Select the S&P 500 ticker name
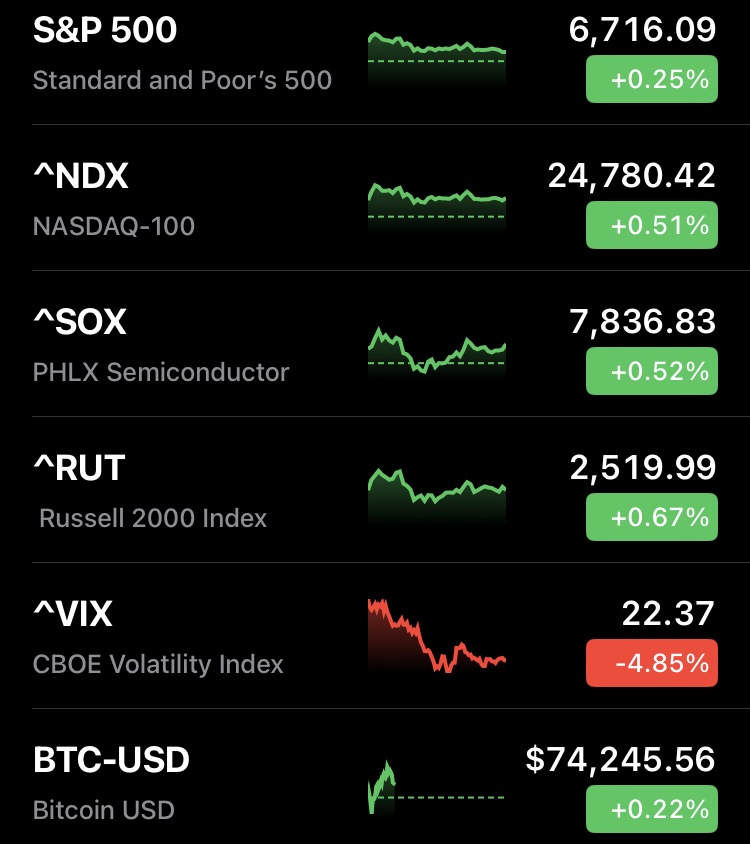Screen dimensions: 750x844 click(x=105, y=31)
